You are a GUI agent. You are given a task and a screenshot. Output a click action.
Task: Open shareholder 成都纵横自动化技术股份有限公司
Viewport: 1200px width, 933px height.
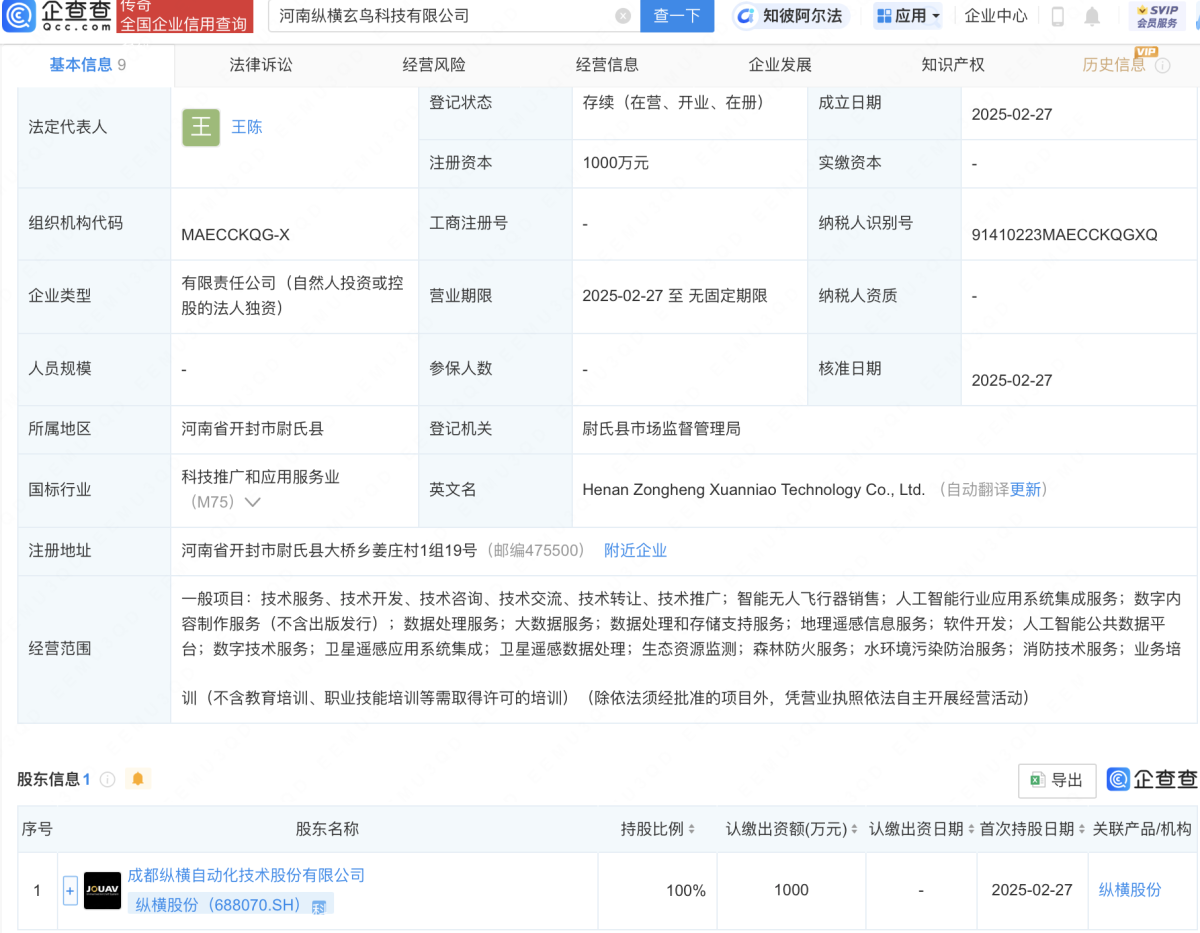pyautogui.click(x=246, y=875)
